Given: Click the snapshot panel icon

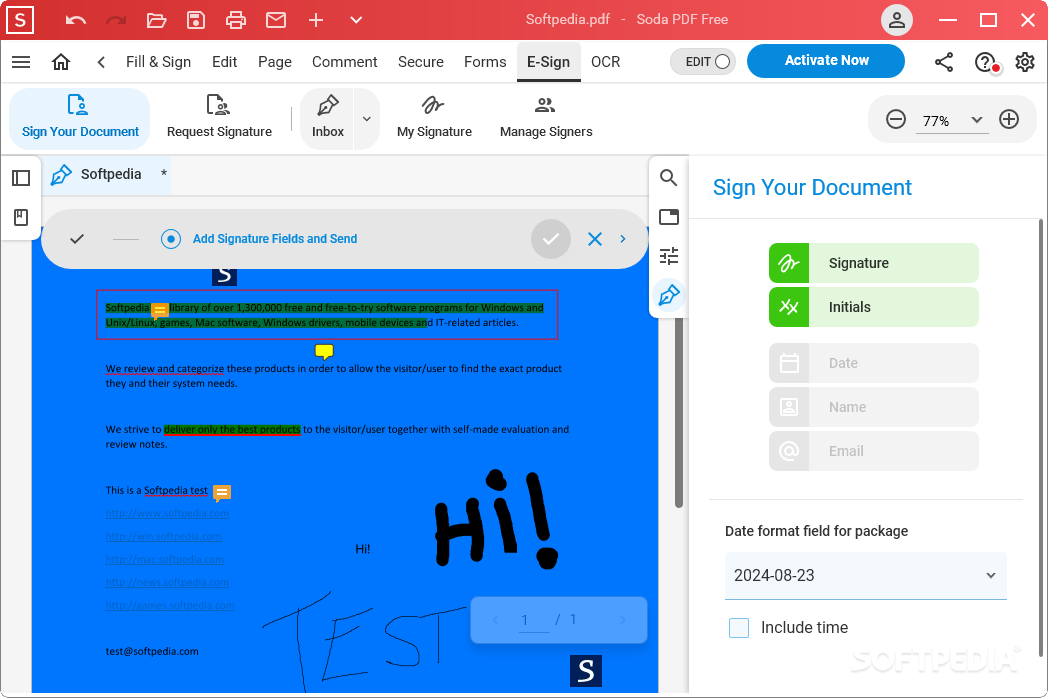Looking at the screenshot, I should click(x=668, y=217).
